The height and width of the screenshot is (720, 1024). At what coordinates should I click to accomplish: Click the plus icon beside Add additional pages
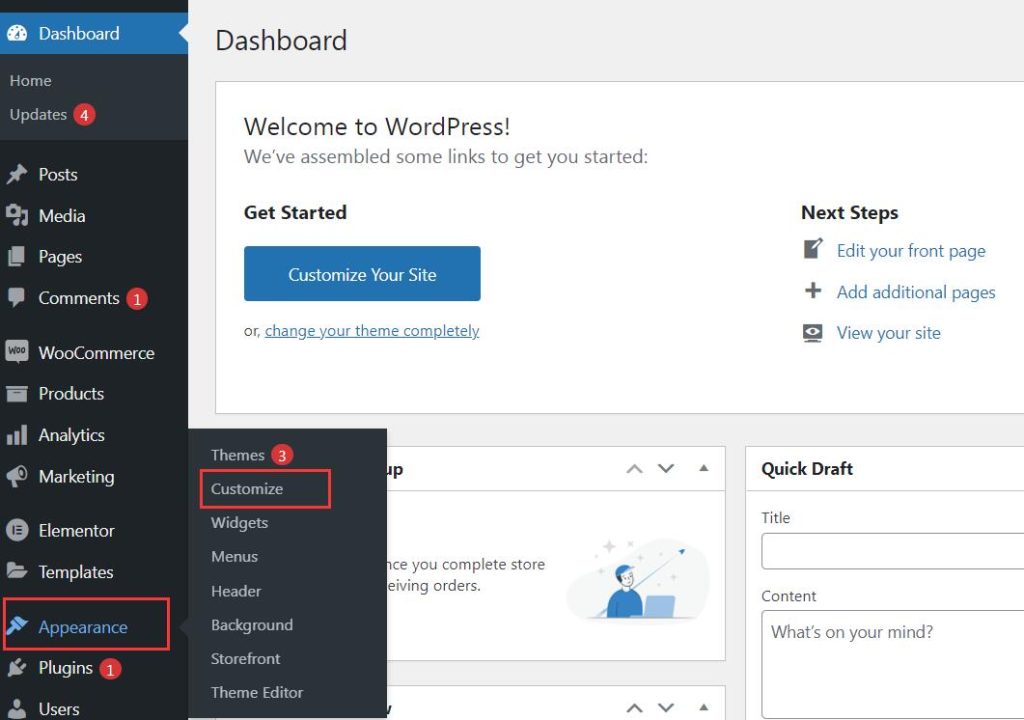(813, 291)
